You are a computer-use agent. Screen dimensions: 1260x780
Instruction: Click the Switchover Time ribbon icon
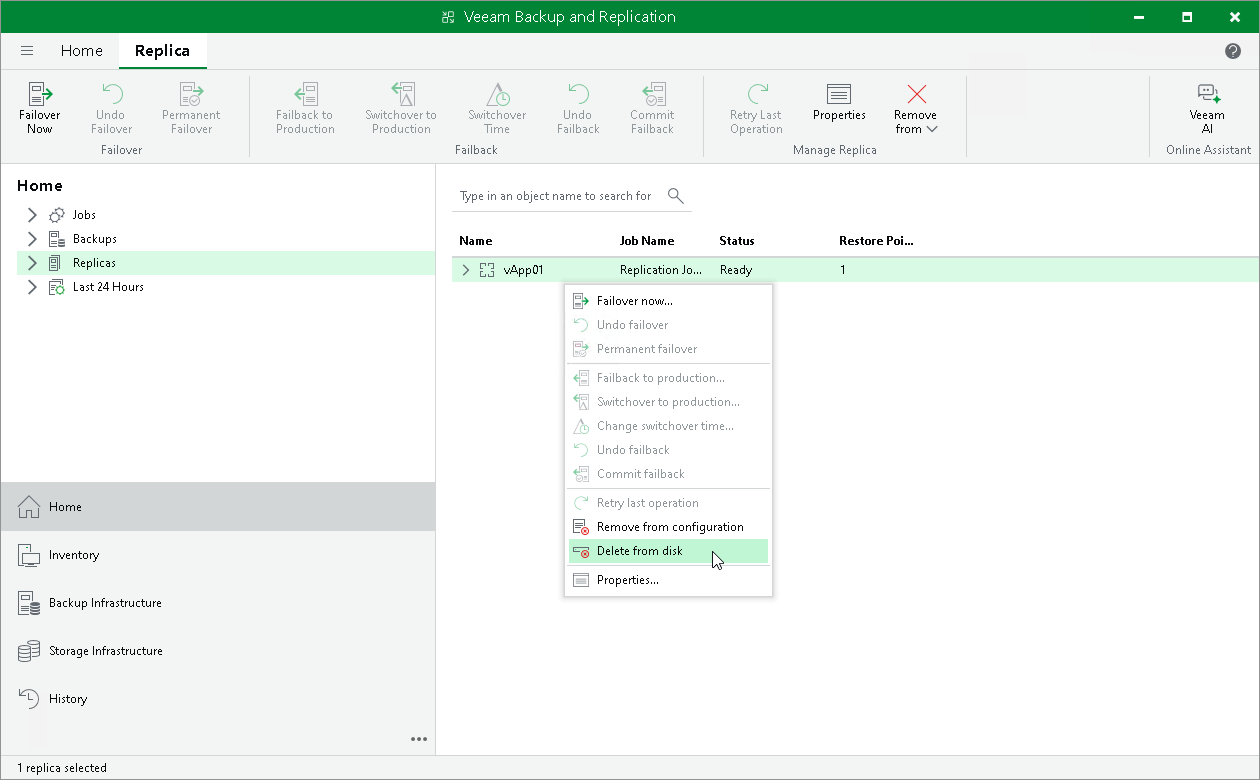tap(497, 94)
